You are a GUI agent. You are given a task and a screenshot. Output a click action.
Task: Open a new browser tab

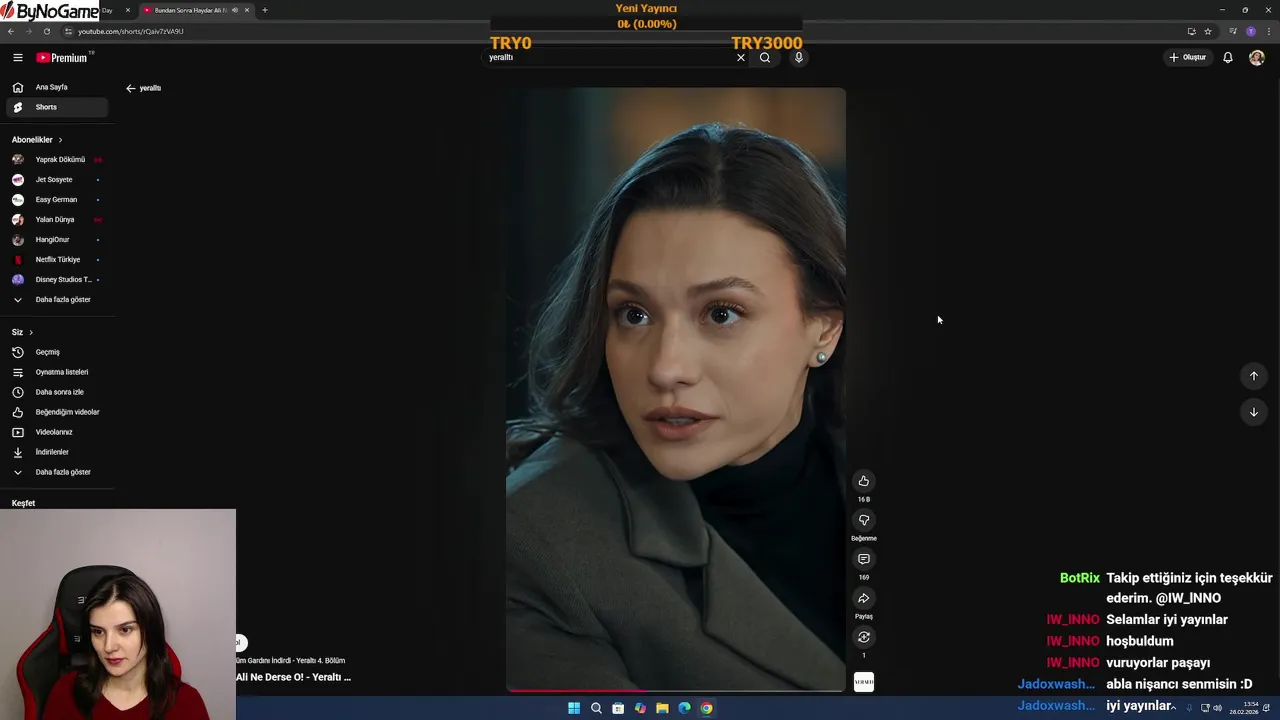(x=265, y=10)
